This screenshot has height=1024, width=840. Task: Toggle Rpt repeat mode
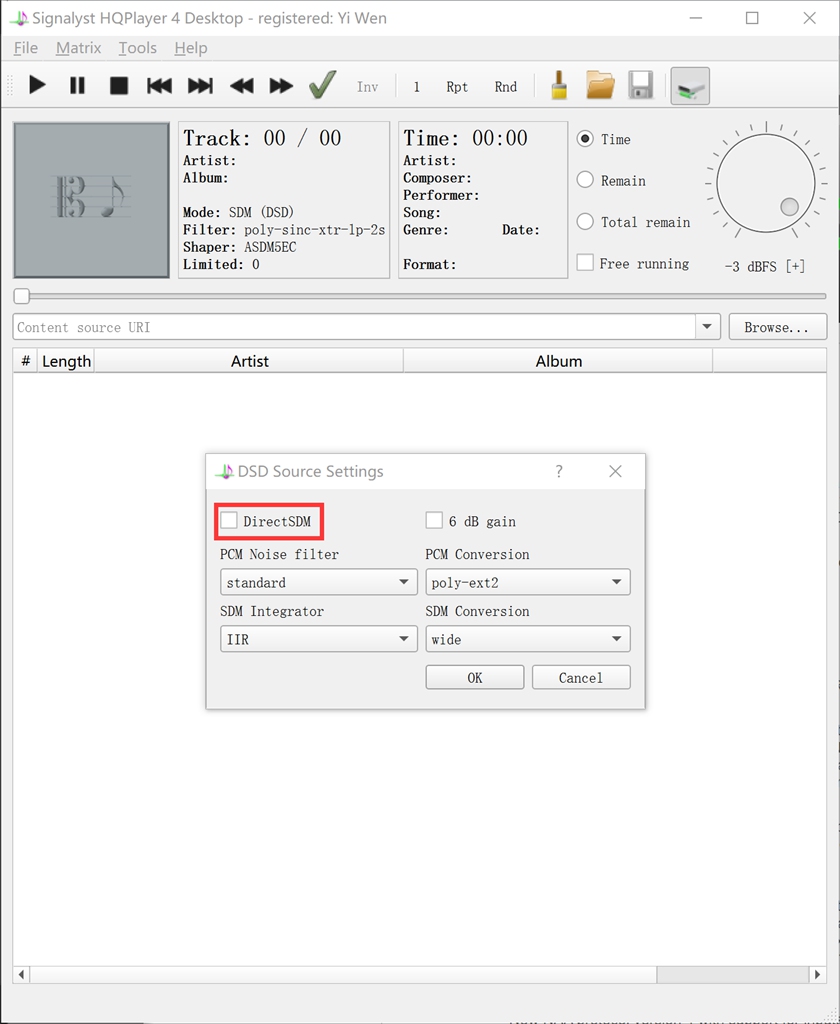point(457,86)
